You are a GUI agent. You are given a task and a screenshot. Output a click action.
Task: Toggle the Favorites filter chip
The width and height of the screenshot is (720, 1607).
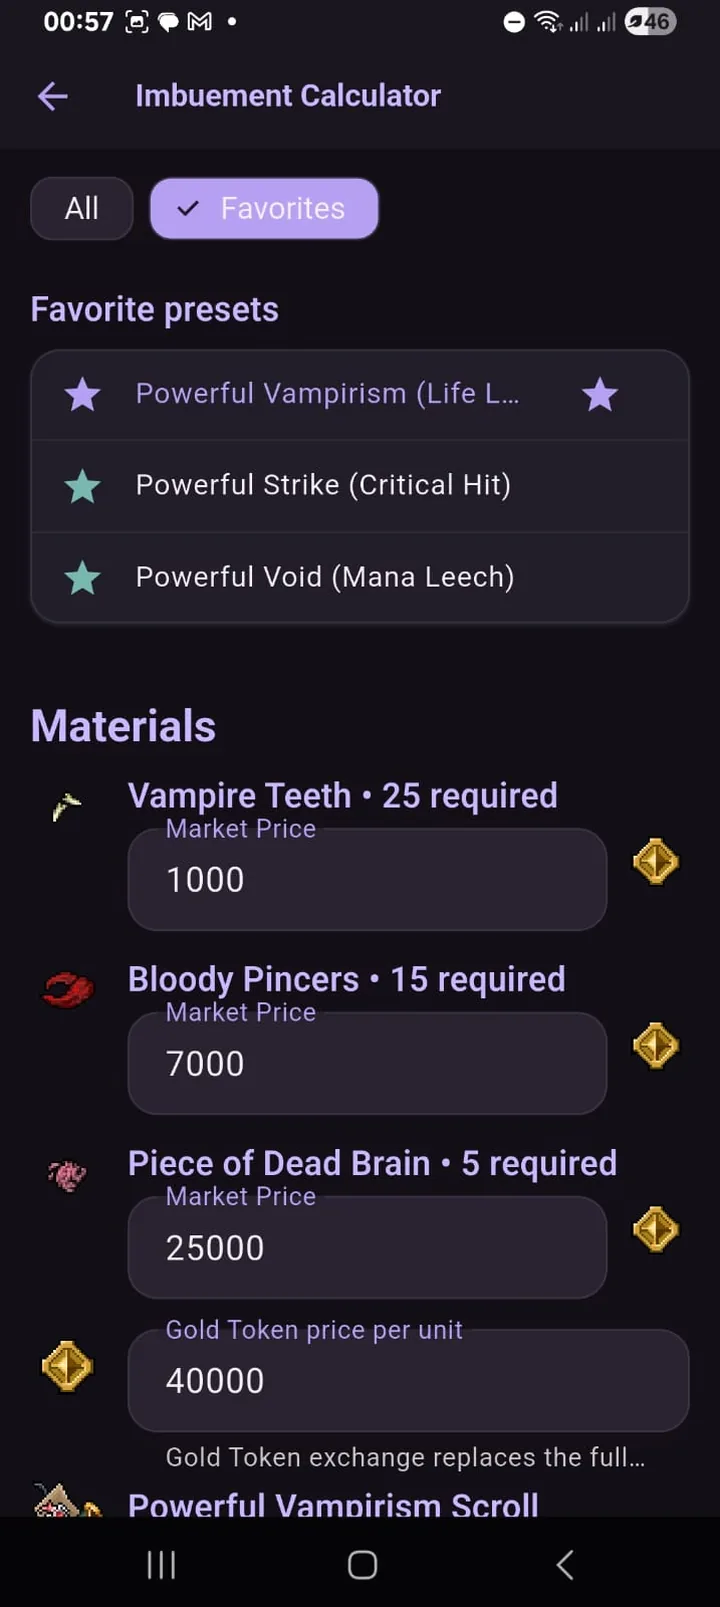[x=264, y=208]
